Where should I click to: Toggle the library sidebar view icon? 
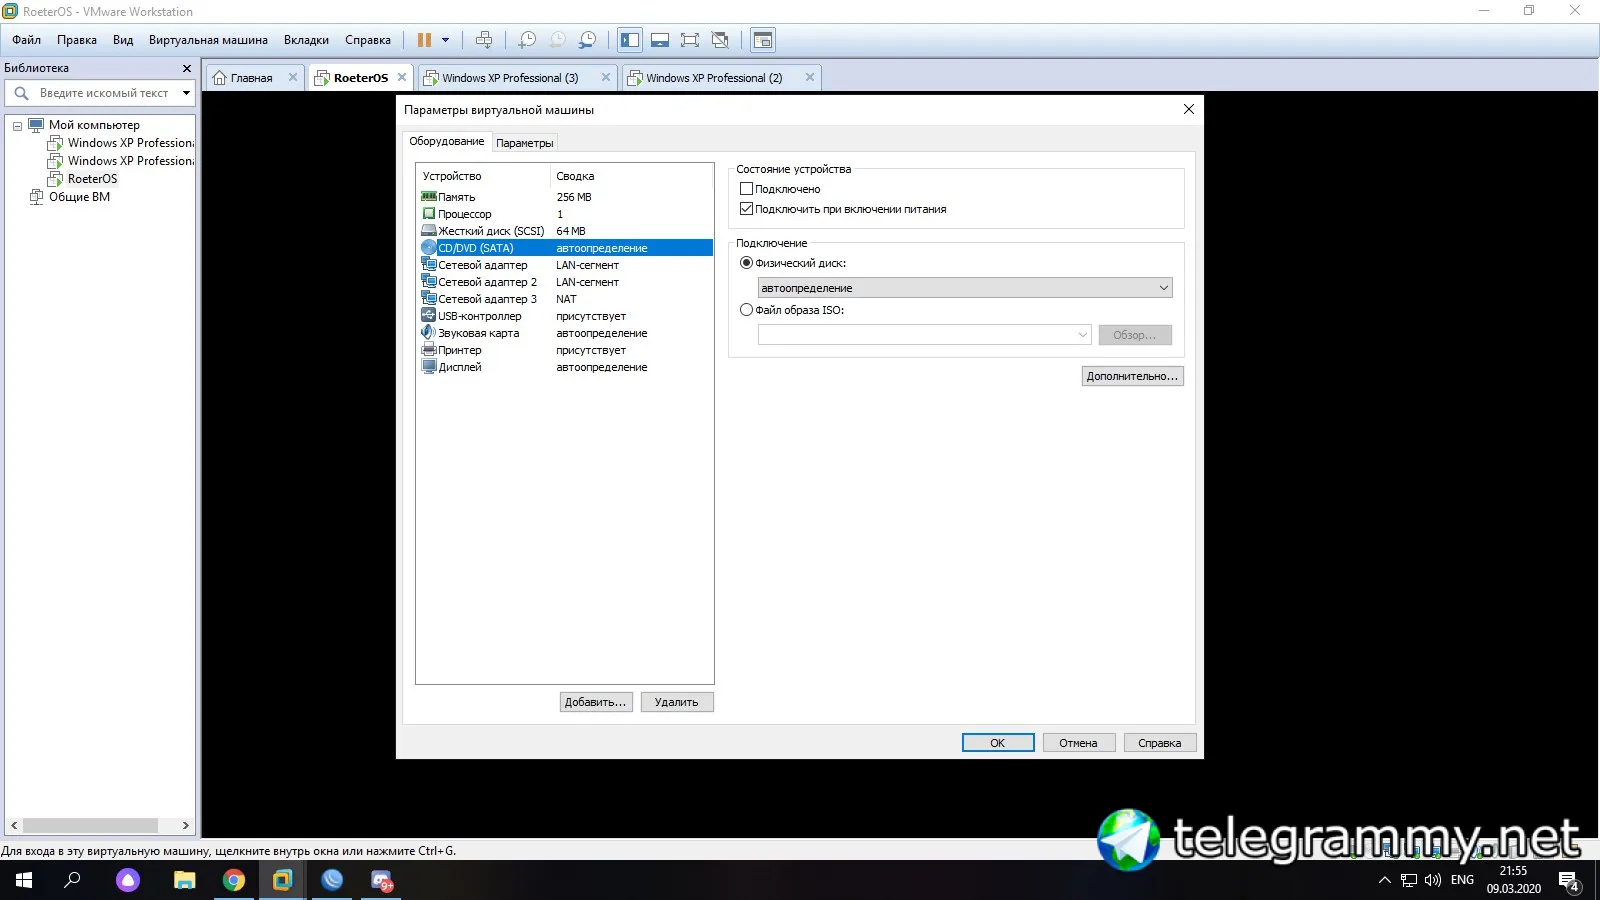click(x=630, y=40)
